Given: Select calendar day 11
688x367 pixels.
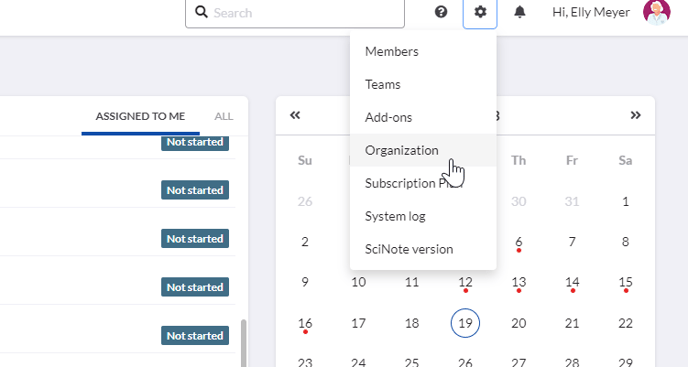Looking at the screenshot, I should [x=412, y=282].
